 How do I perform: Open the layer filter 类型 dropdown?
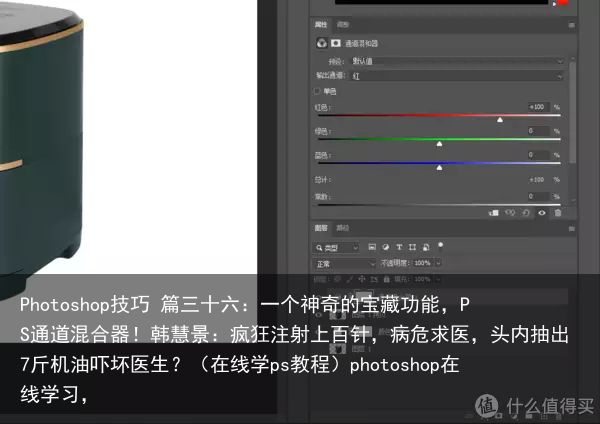[x=336, y=248]
